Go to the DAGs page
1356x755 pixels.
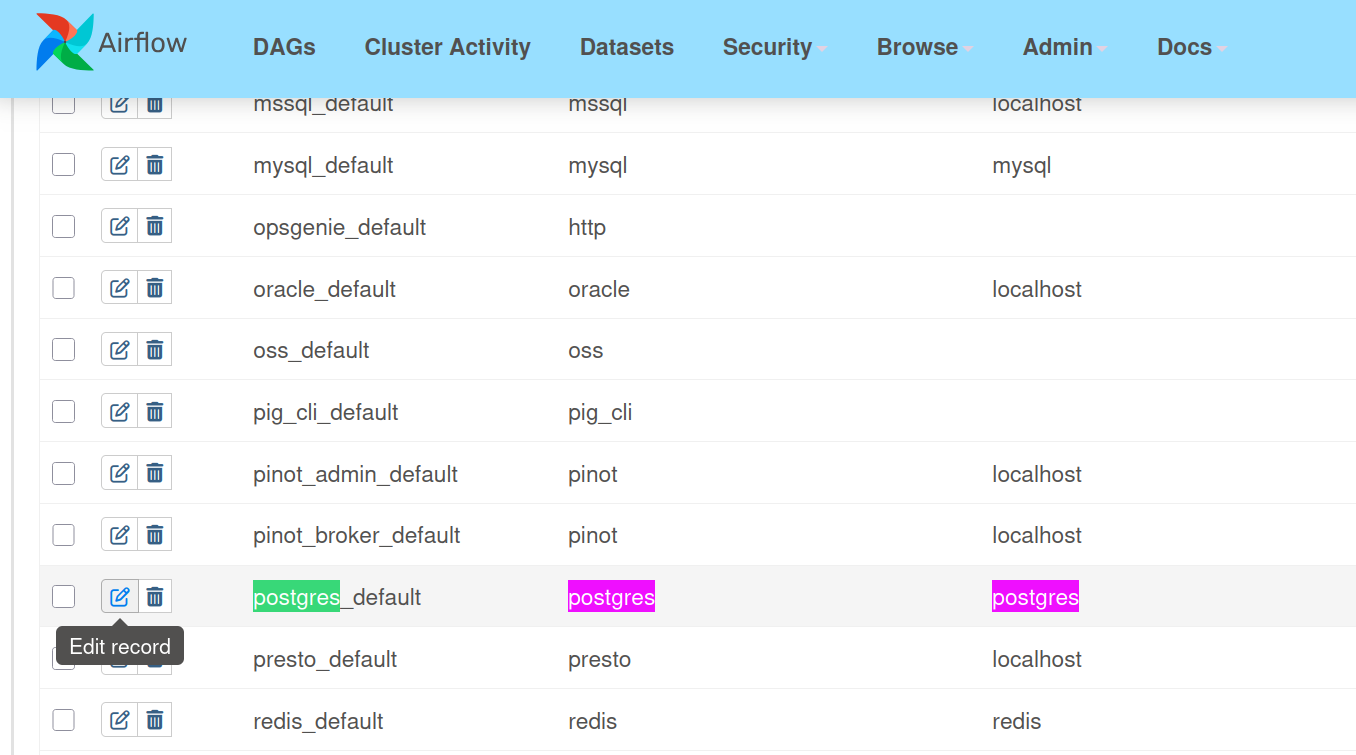(x=284, y=47)
